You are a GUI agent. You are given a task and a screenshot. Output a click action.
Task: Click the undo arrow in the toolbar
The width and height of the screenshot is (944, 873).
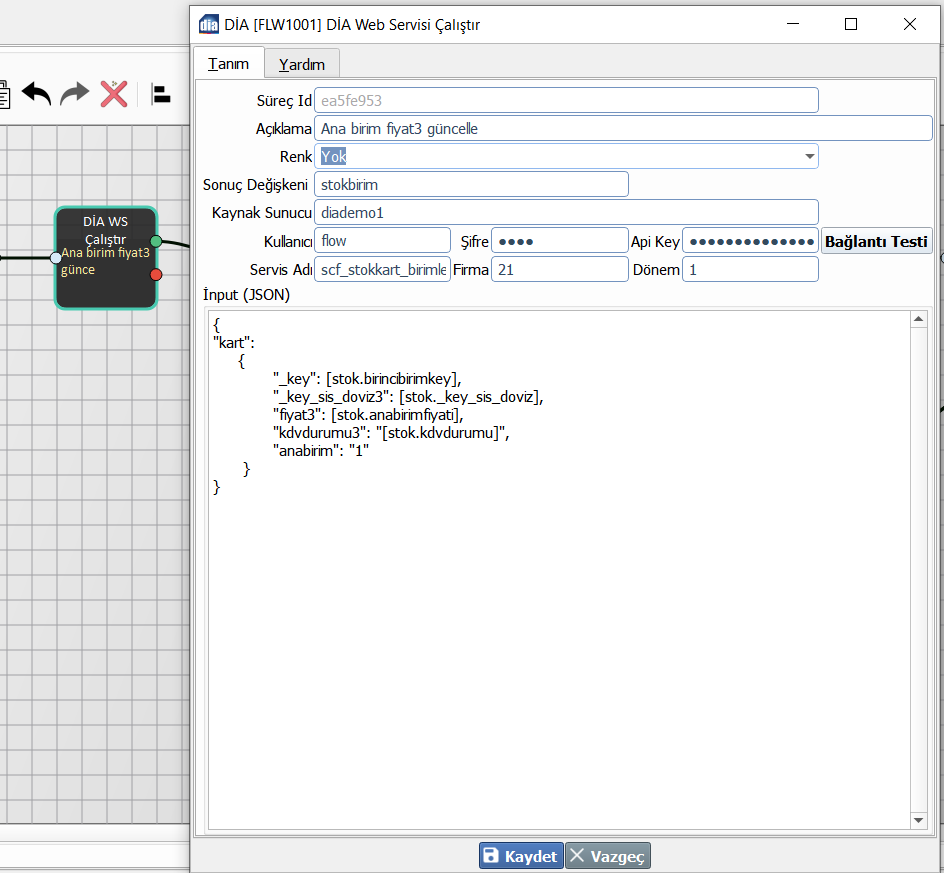[x=37, y=94]
